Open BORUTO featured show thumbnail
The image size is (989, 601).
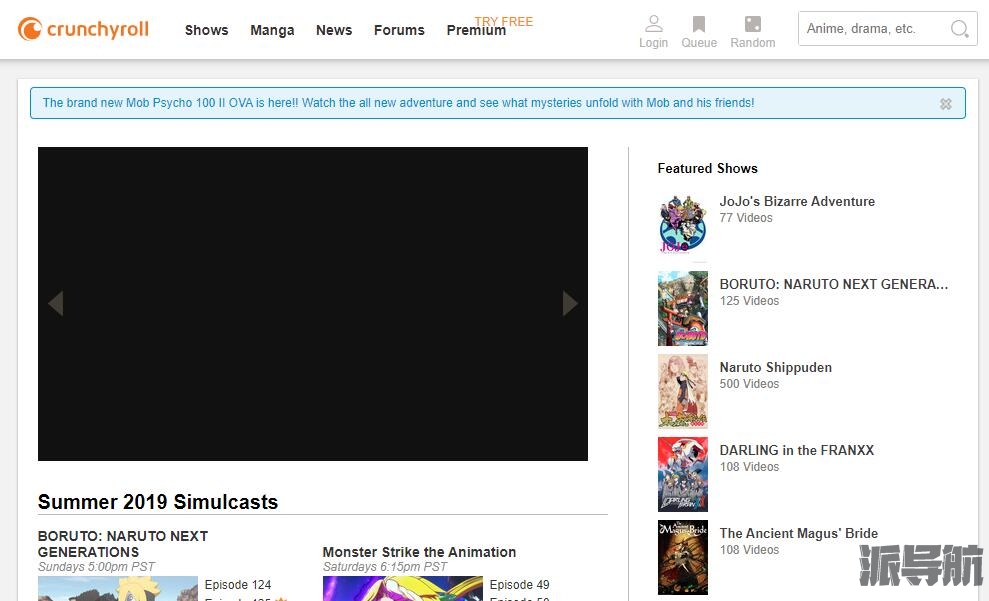[x=682, y=308]
